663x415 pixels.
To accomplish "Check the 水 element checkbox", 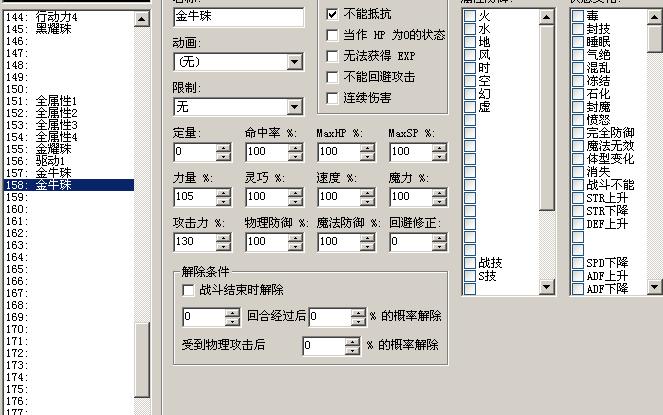I will [470, 29].
